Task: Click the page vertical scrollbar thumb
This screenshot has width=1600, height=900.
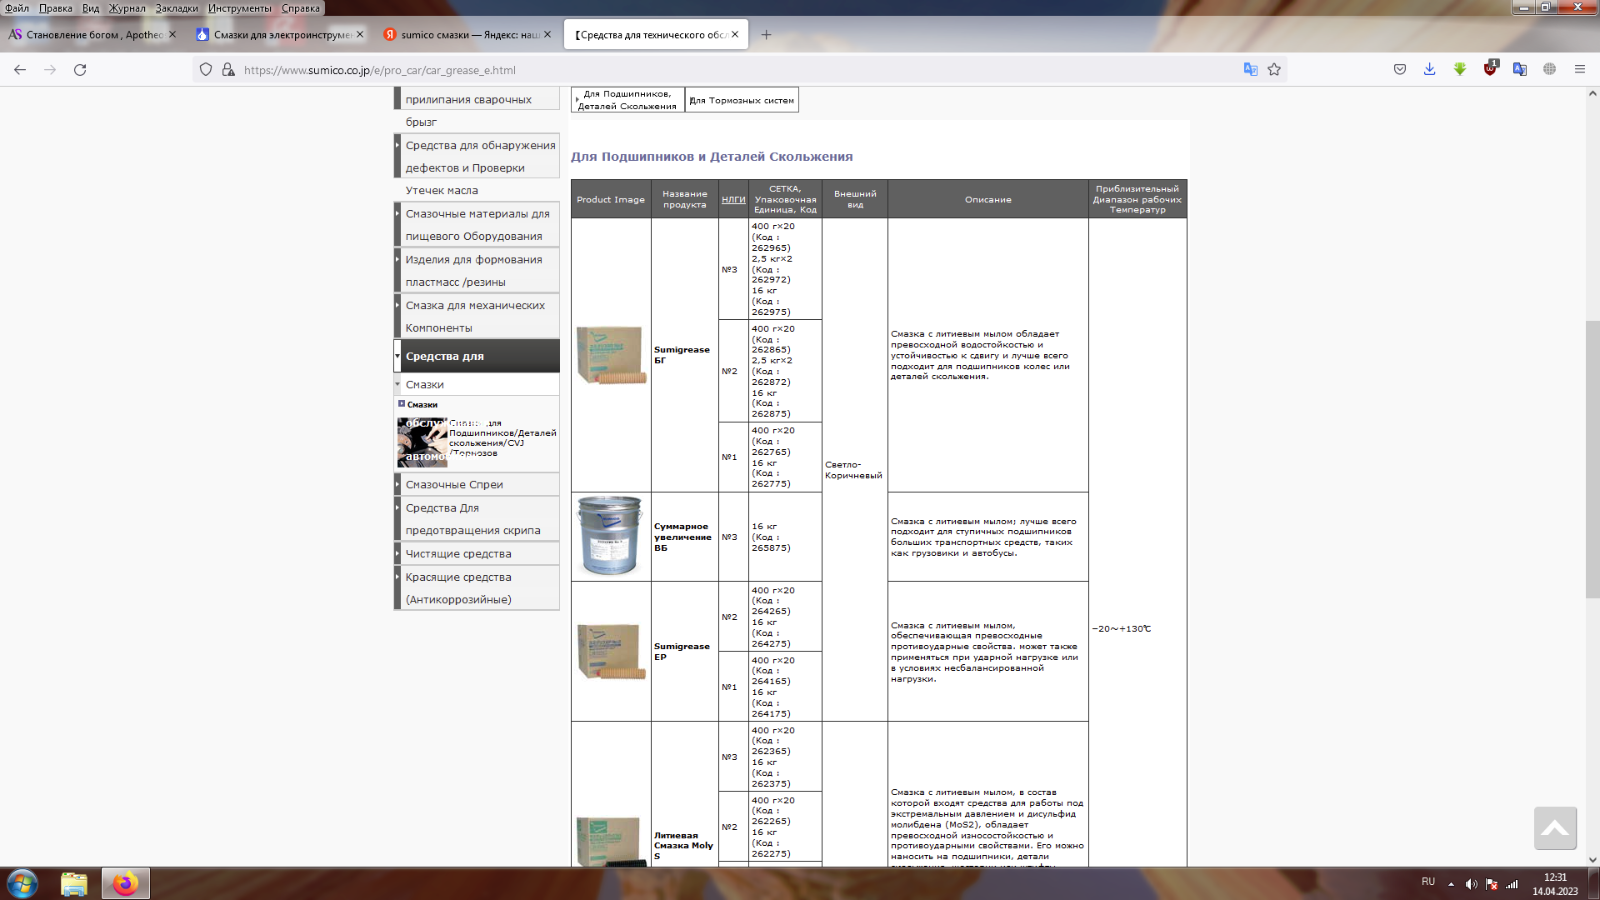Action: tap(1592, 459)
